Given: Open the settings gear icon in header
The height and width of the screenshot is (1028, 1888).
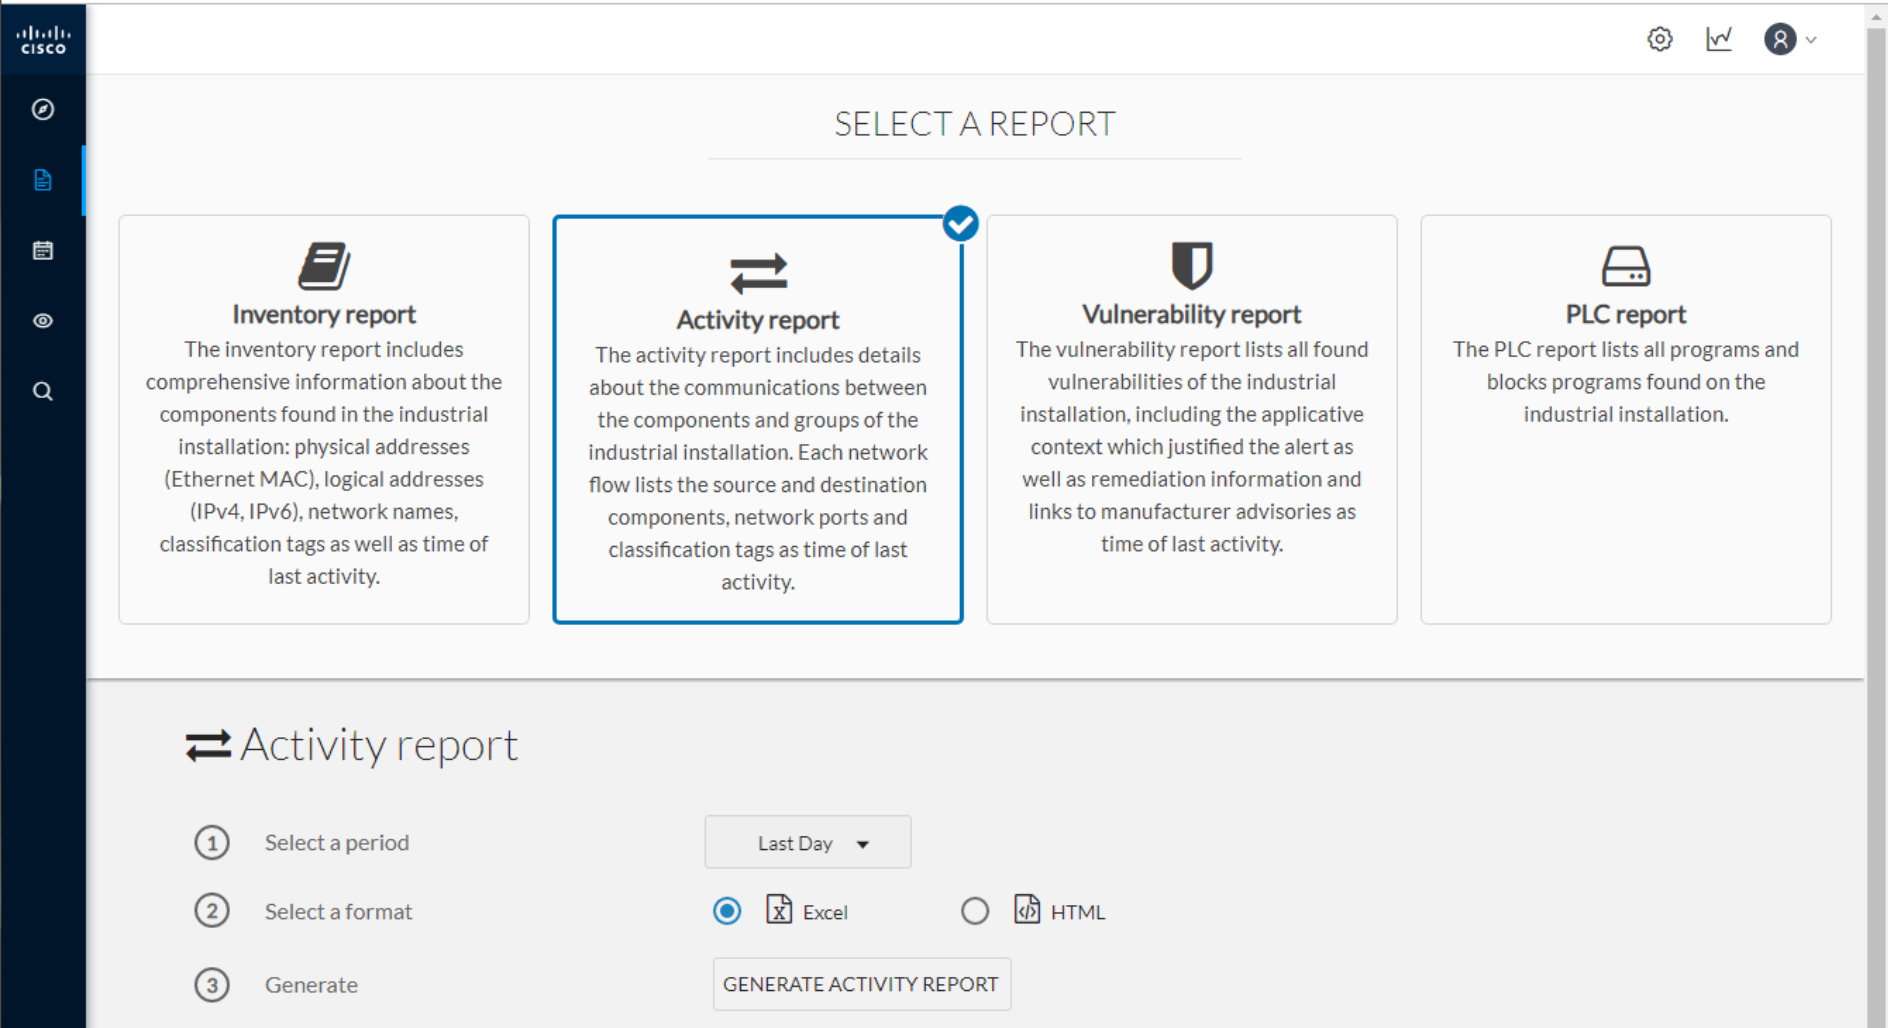Looking at the screenshot, I should (1660, 39).
